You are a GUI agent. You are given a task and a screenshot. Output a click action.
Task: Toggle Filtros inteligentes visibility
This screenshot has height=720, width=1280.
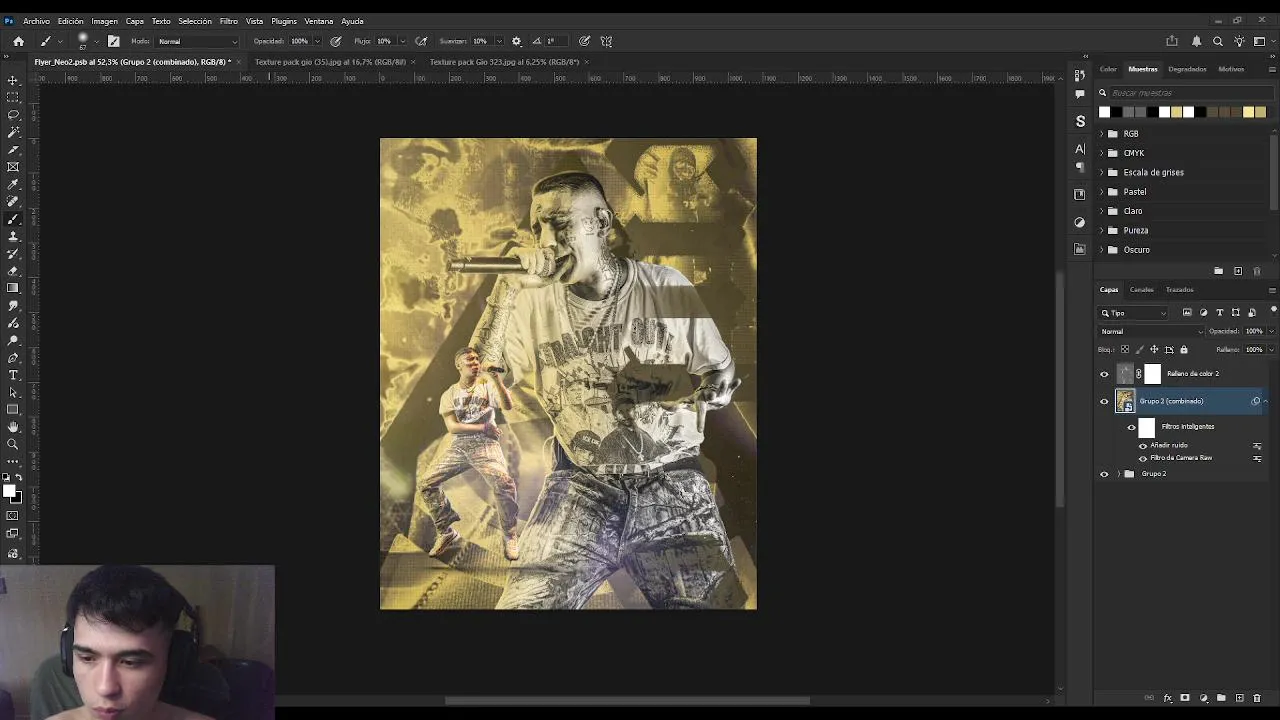pyautogui.click(x=1131, y=427)
